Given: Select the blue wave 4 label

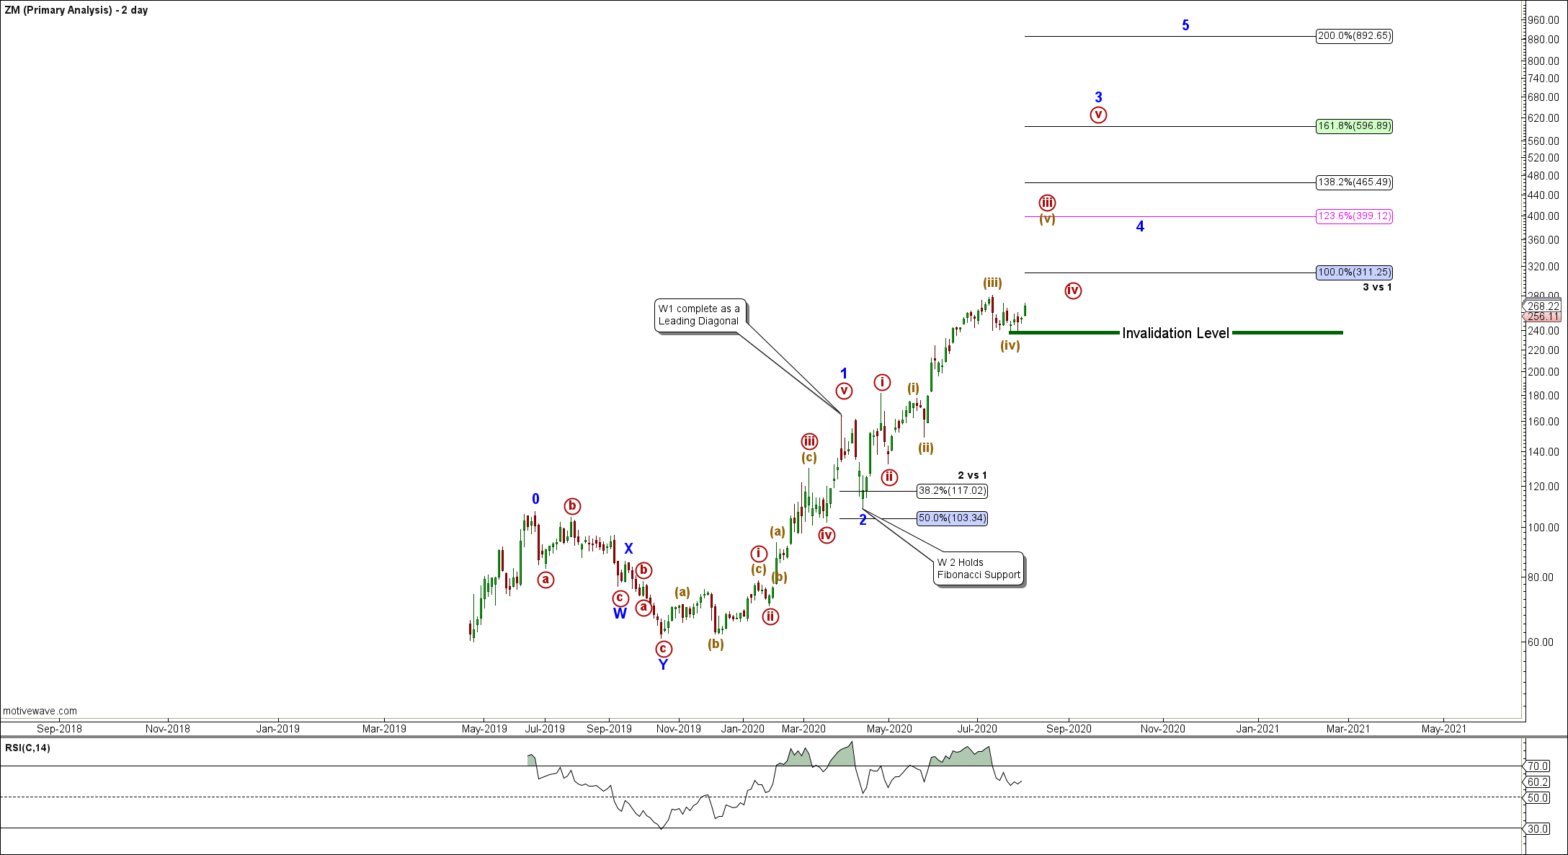Looking at the screenshot, I should click(1140, 227).
